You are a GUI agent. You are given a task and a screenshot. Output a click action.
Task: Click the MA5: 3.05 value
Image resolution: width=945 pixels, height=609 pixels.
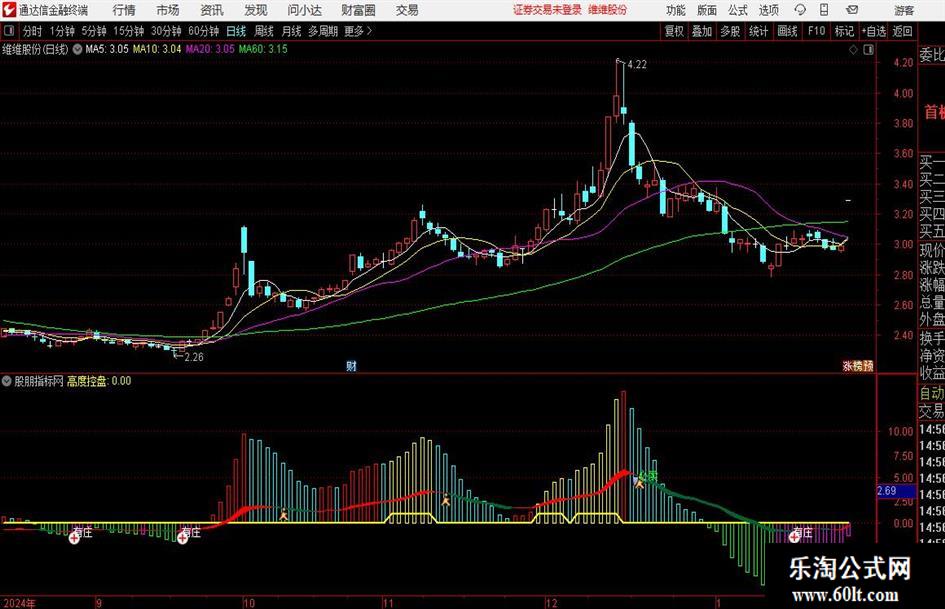107,49
